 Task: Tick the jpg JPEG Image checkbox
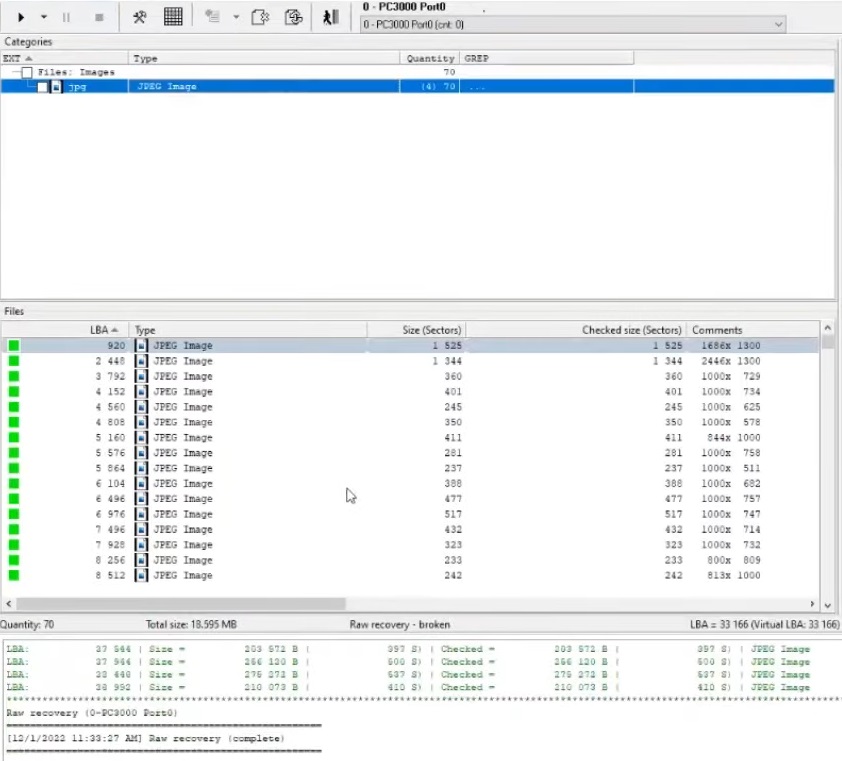42,87
